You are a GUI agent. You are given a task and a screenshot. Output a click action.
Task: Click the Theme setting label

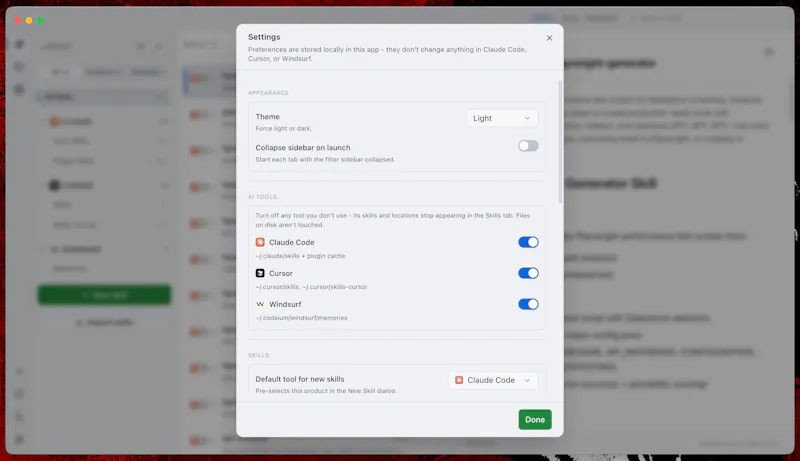tap(267, 117)
